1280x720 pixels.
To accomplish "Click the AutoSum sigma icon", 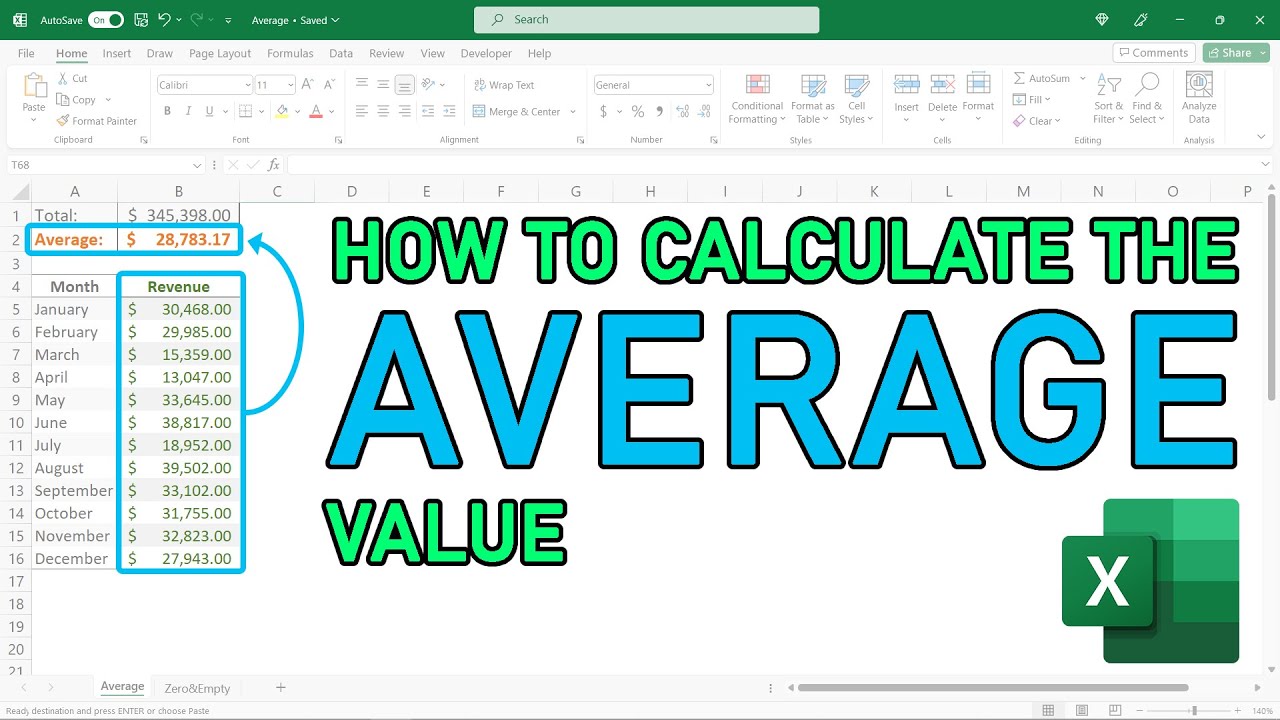I will (x=1019, y=78).
